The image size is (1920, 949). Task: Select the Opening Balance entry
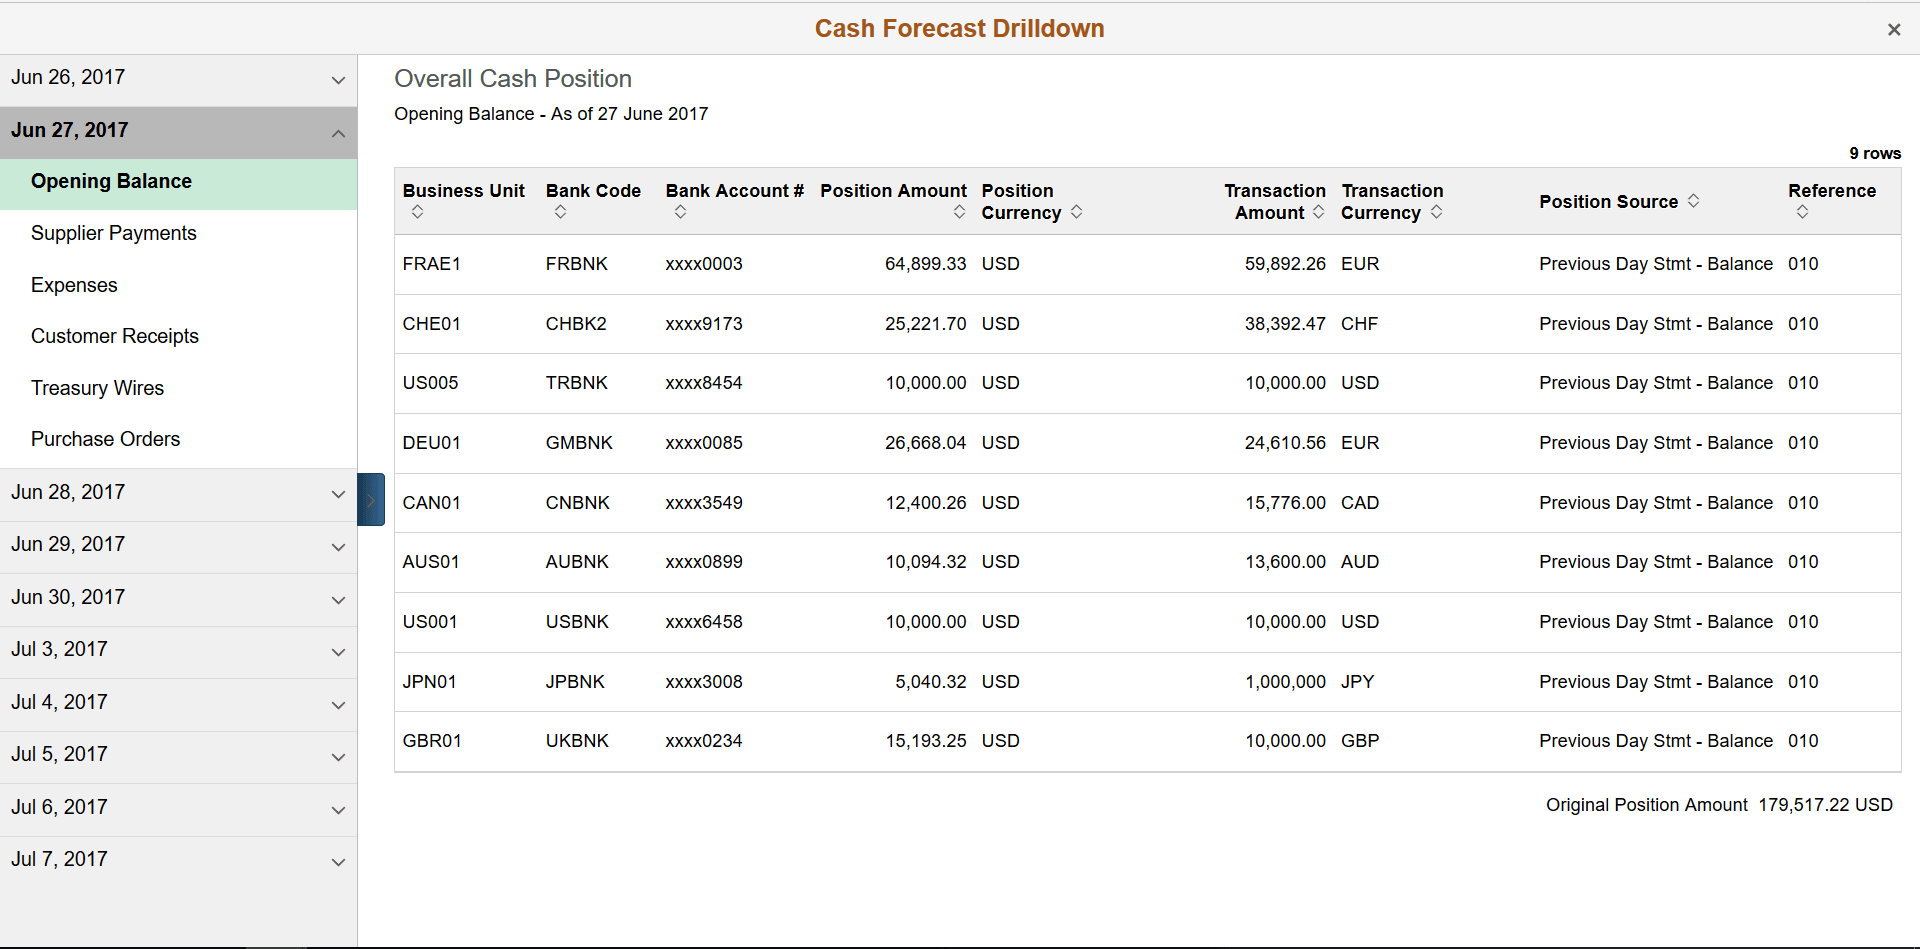[x=111, y=181]
